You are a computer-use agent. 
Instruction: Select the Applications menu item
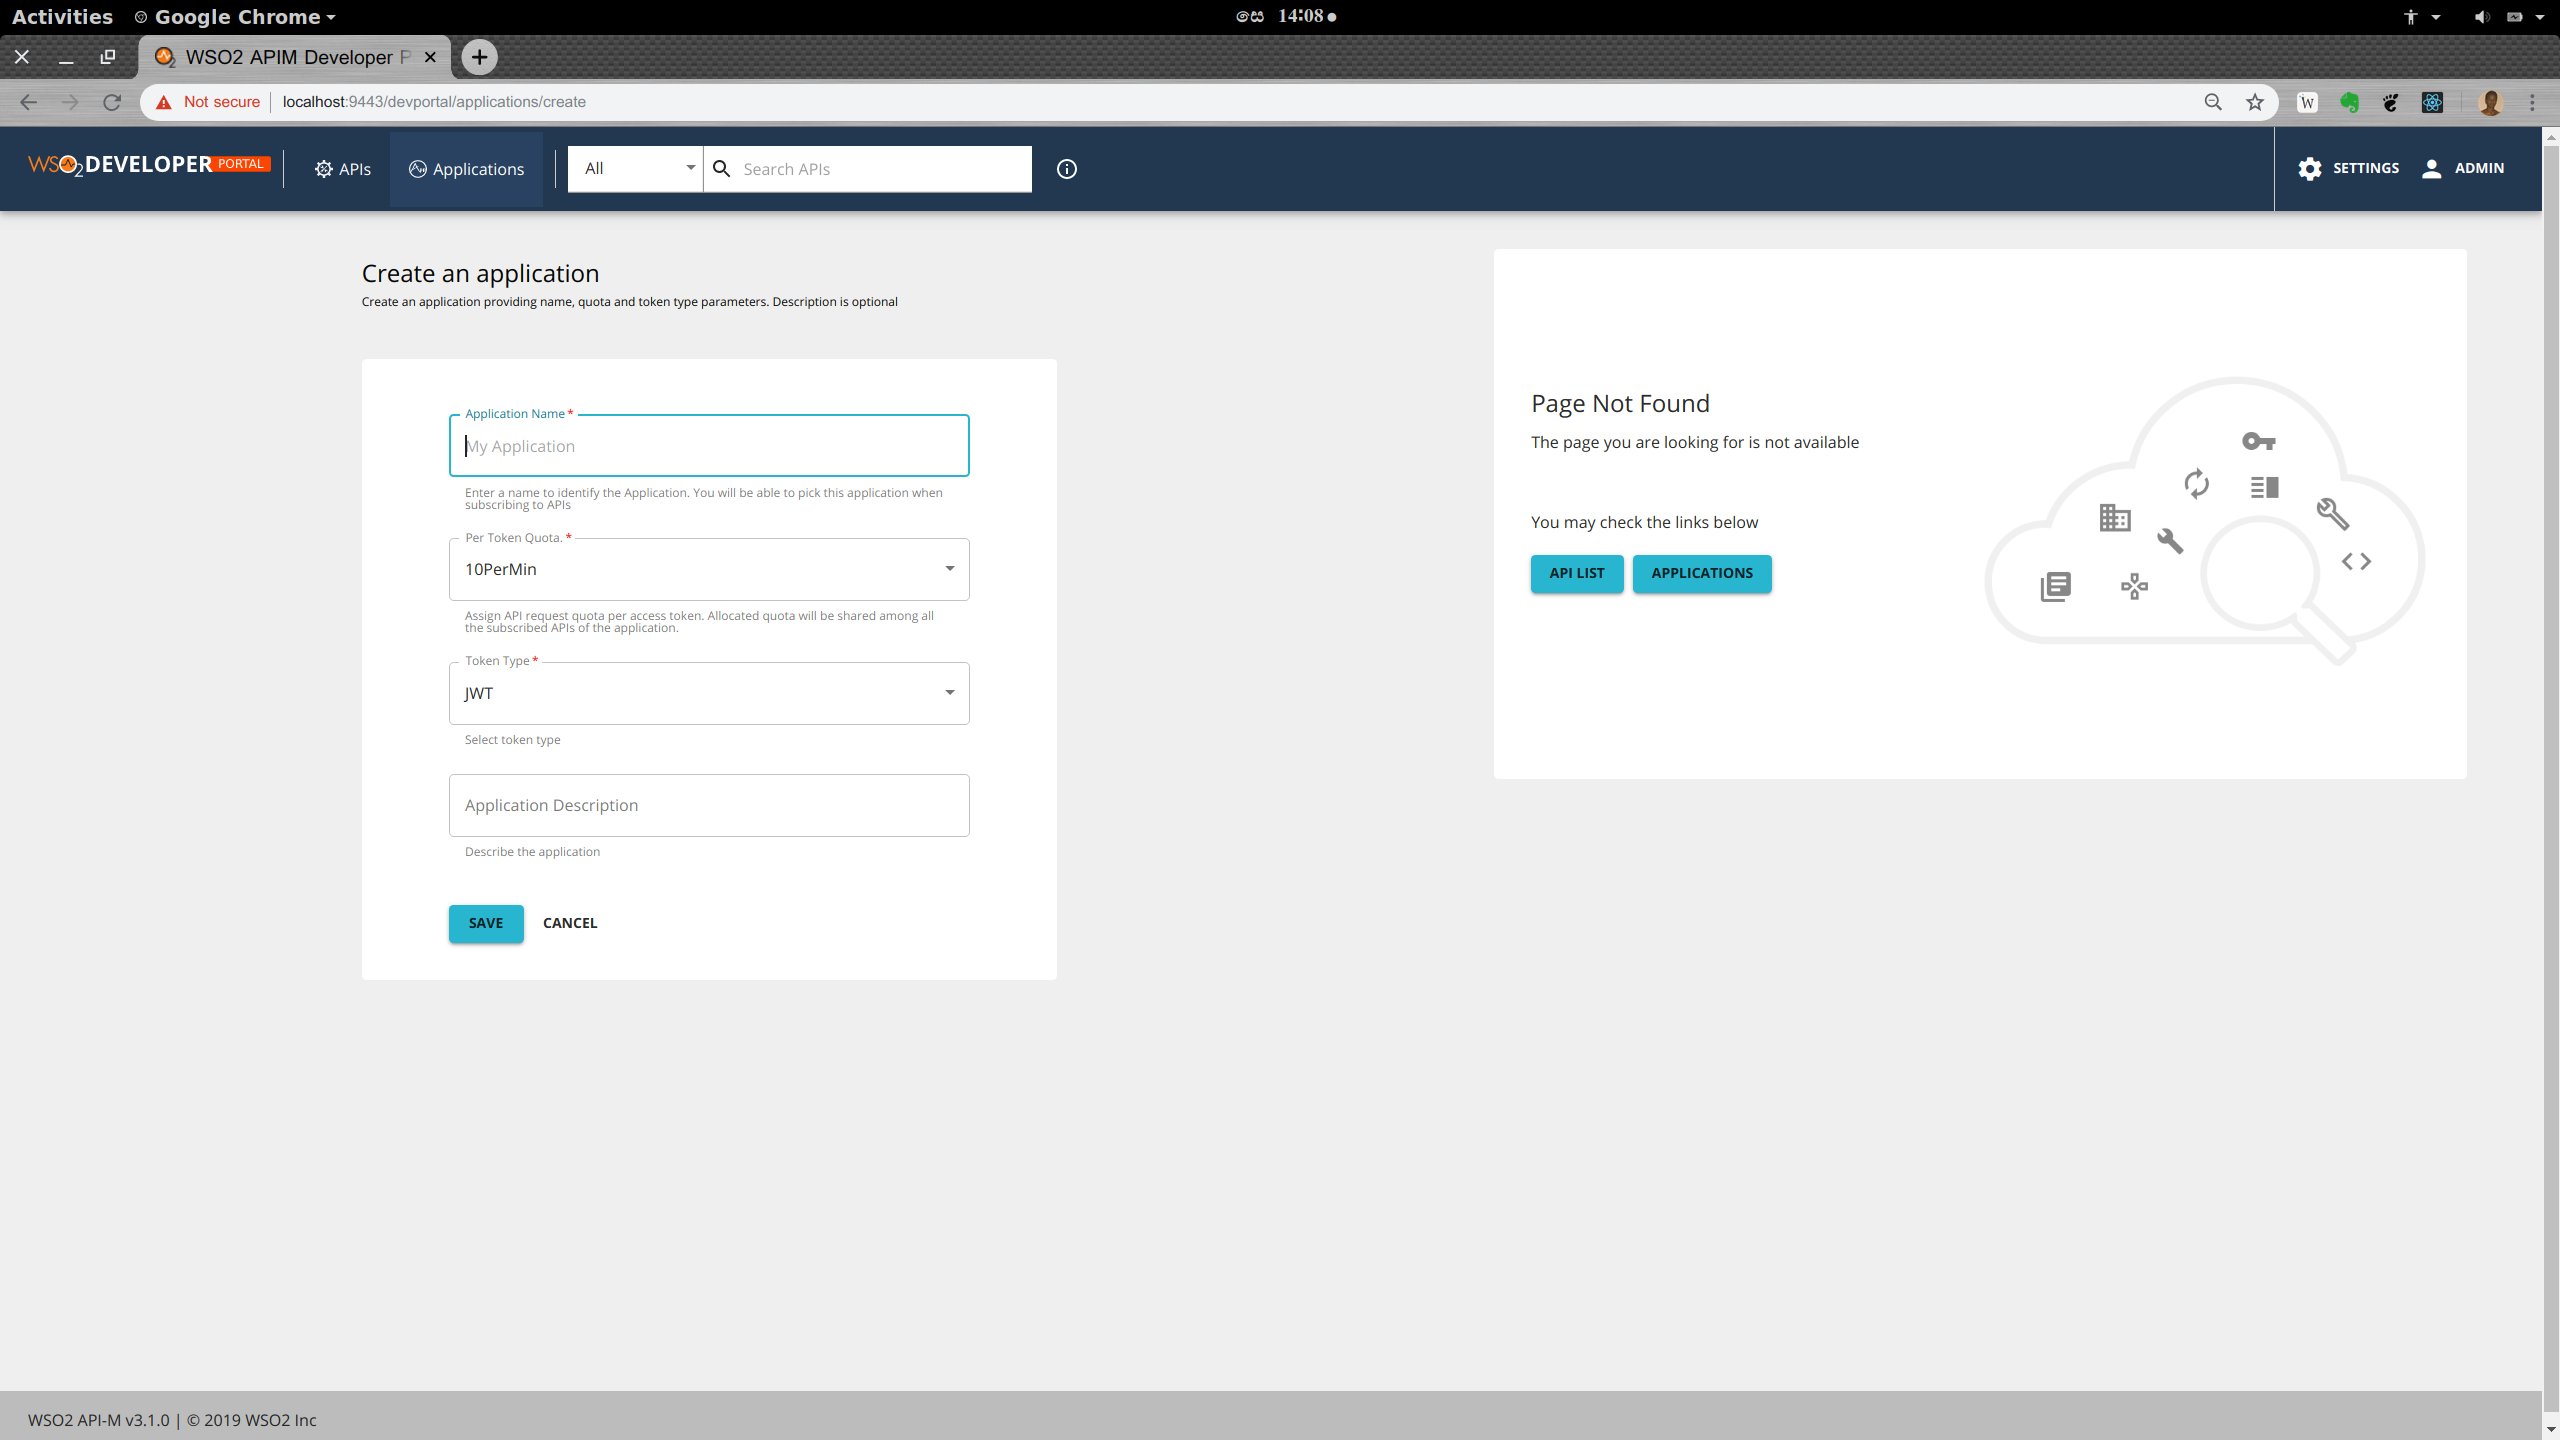pyautogui.click(x=466, y=169)
